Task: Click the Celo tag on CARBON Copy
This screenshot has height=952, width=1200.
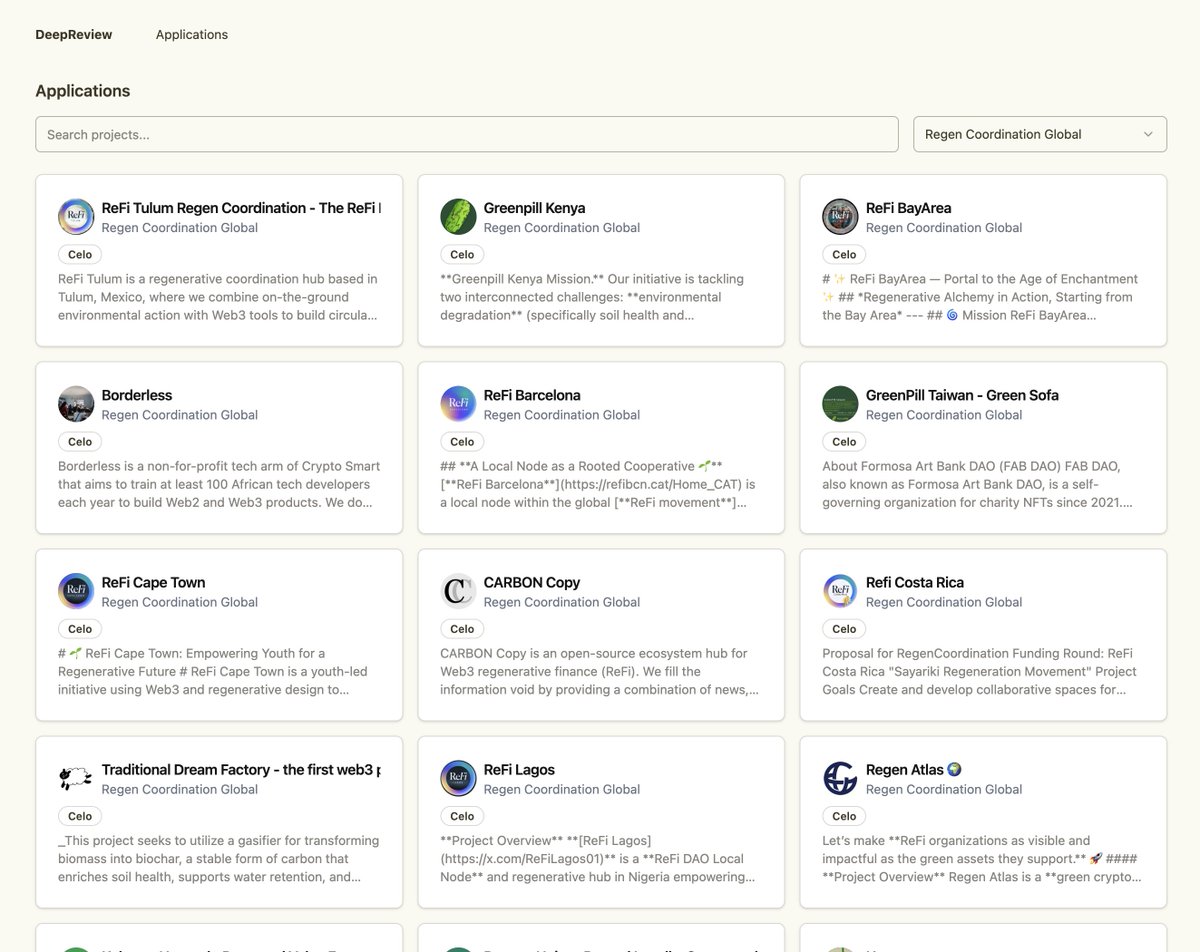Action: (x=462, y=628)
